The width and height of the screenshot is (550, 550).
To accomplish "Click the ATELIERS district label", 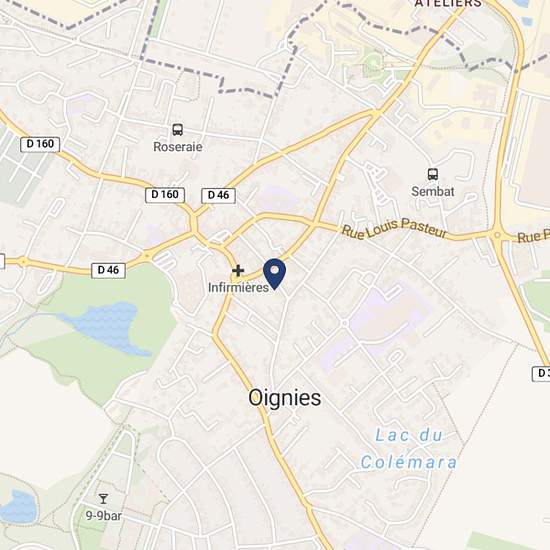I will pos(448,3).
